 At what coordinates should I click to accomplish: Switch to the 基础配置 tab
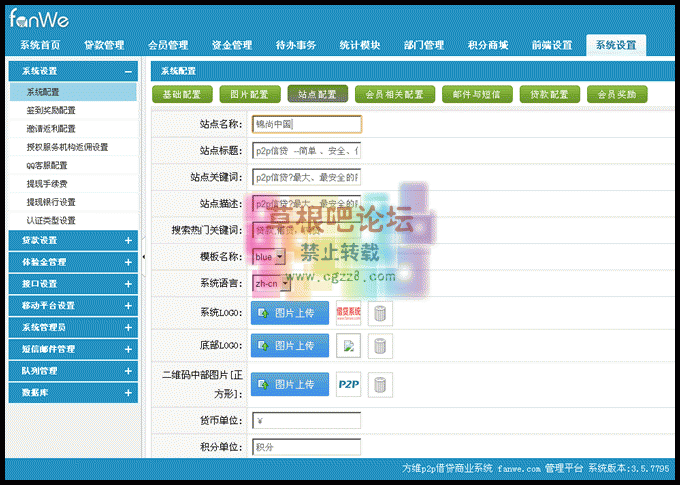182,94
